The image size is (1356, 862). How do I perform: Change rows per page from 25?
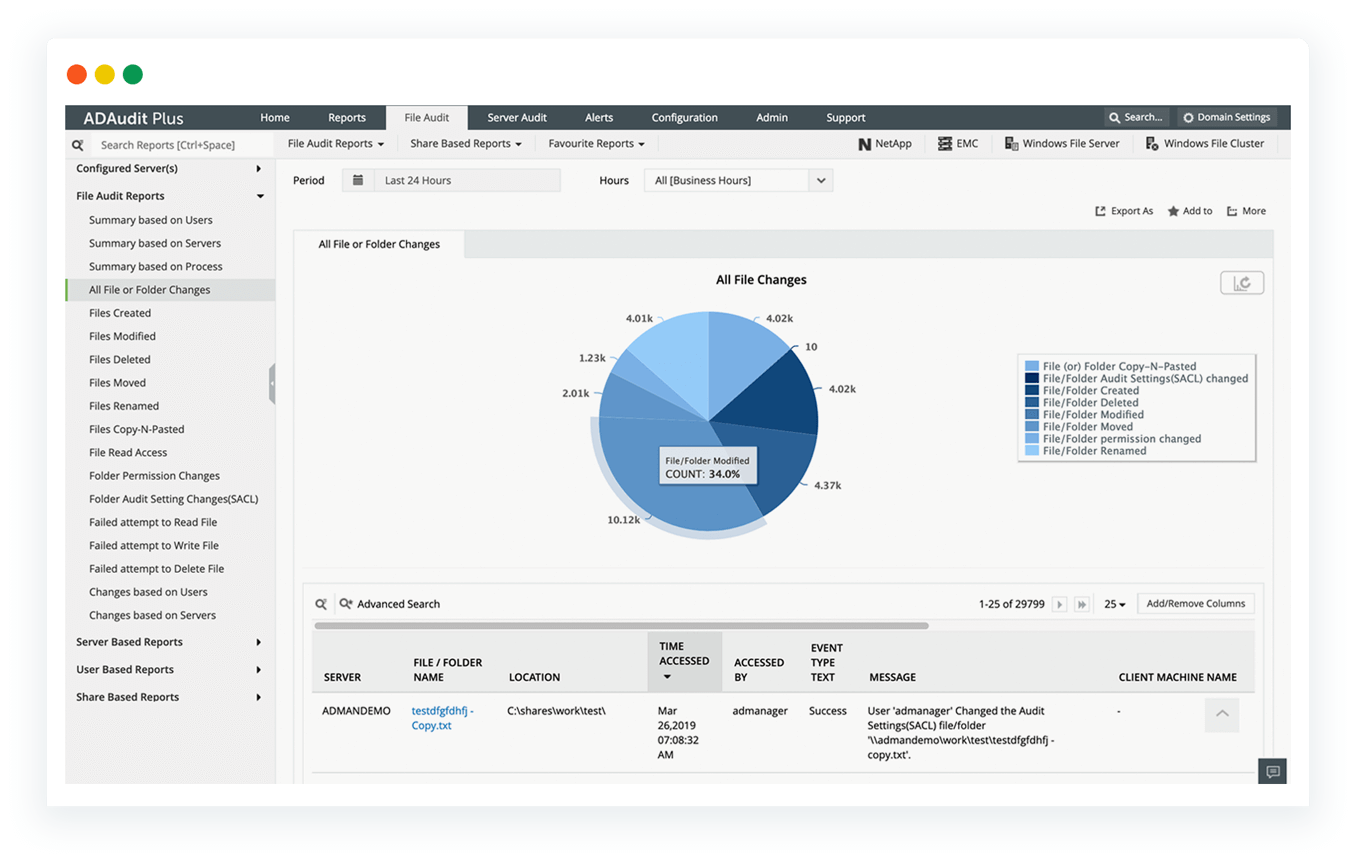coord(1115,604)
